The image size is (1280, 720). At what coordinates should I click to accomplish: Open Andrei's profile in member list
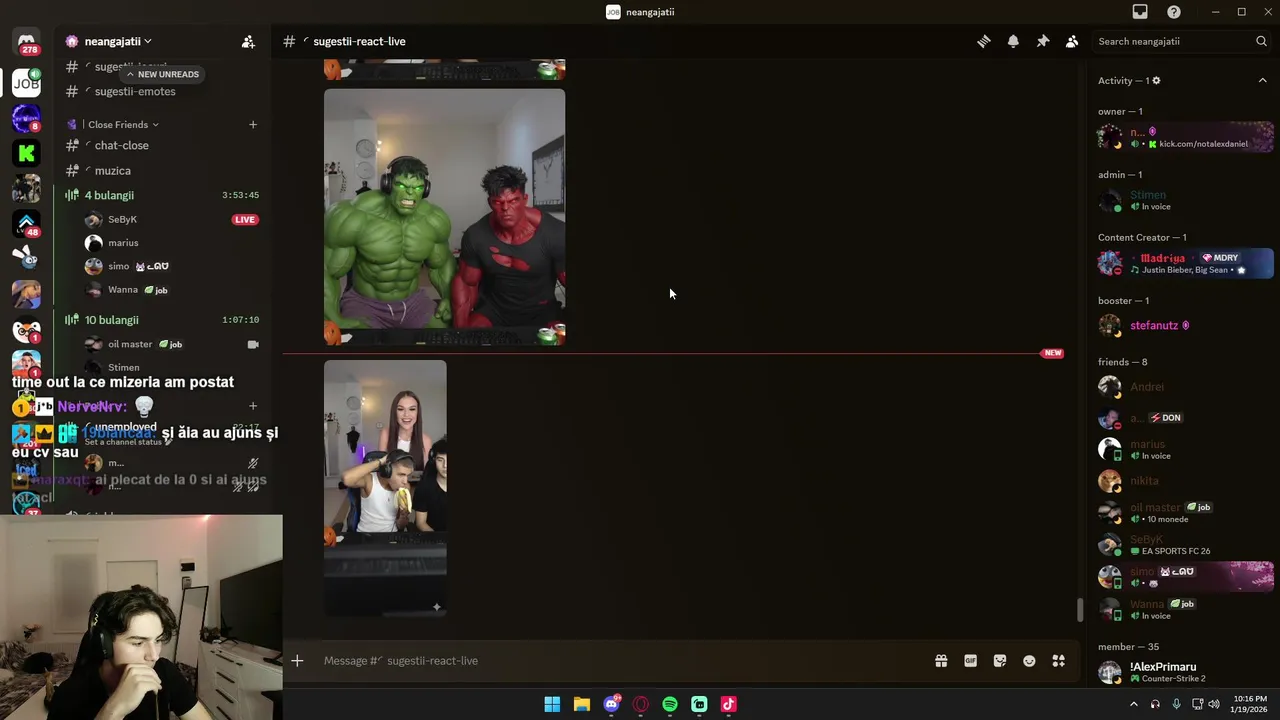1185,387
